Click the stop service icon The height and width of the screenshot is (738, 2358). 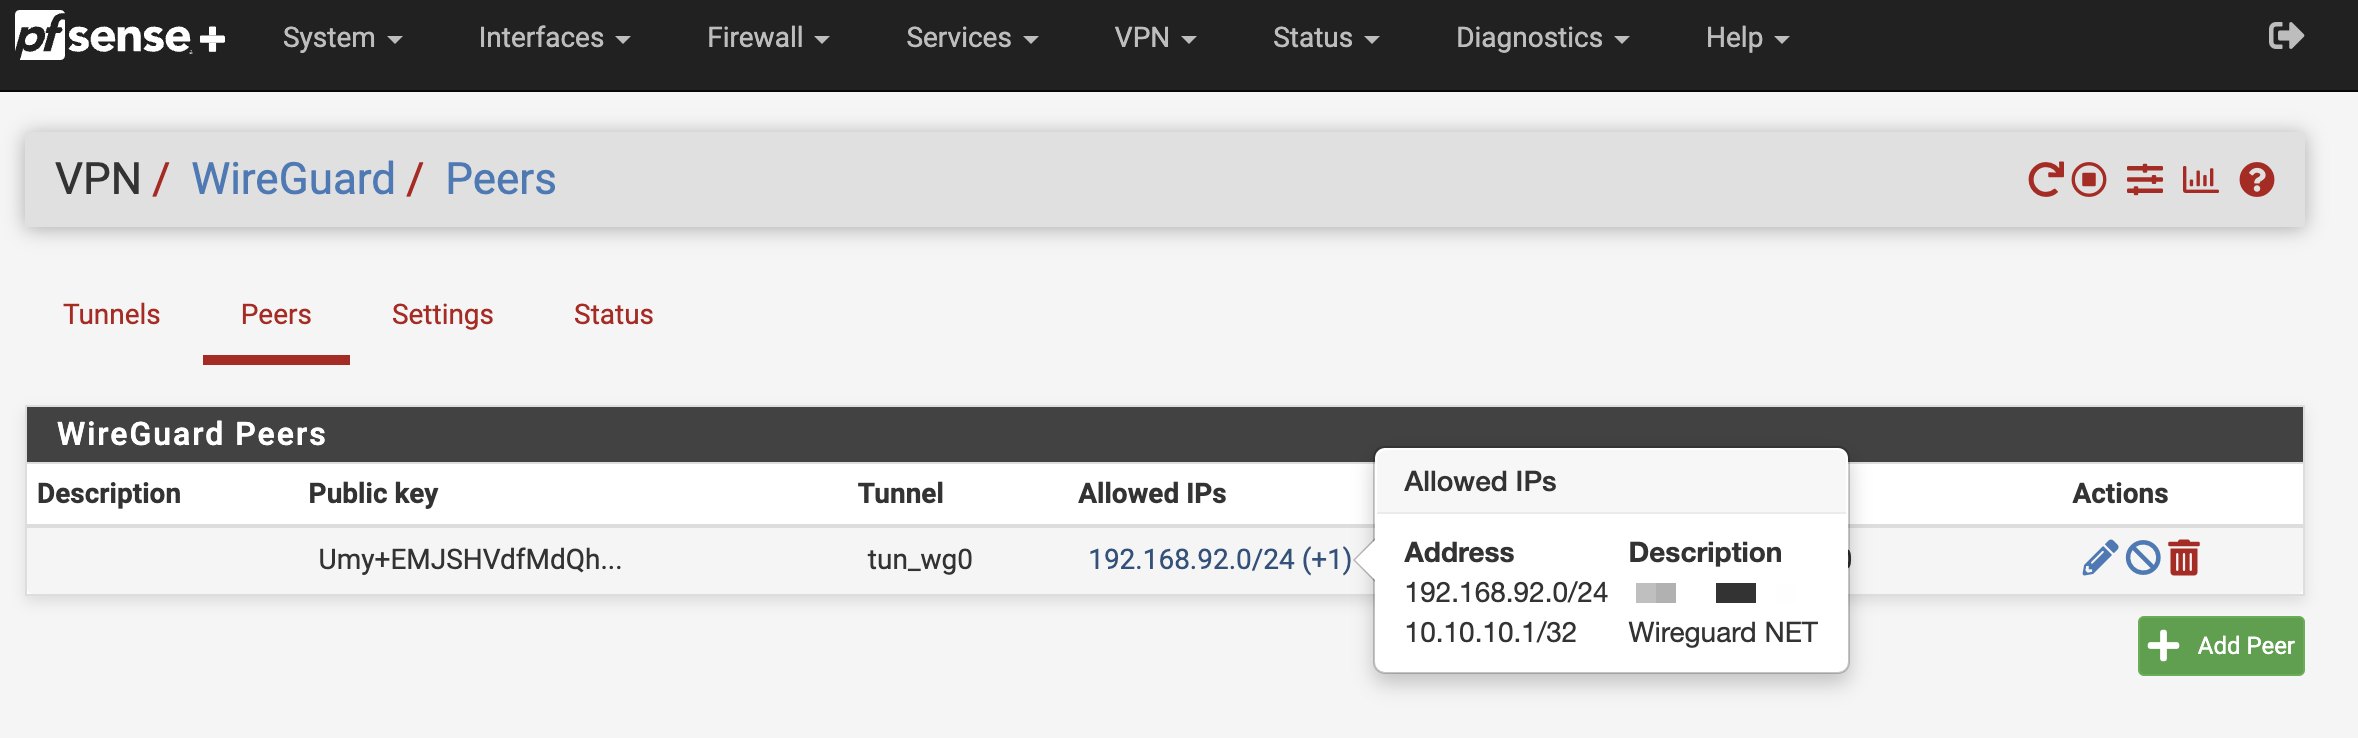point(2089,180)
